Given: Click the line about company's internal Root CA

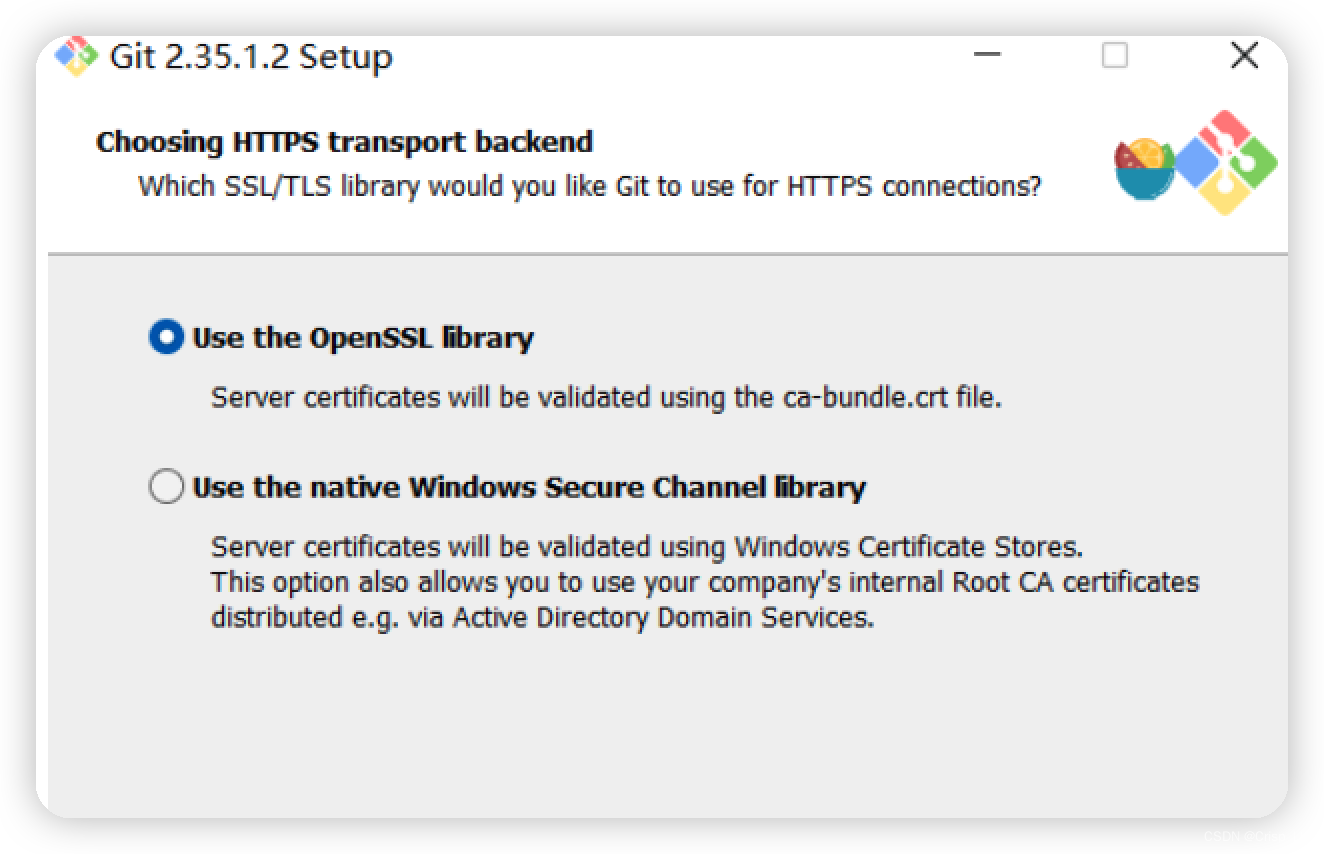Looking at the screenshot, I should [x=705, y=582].
